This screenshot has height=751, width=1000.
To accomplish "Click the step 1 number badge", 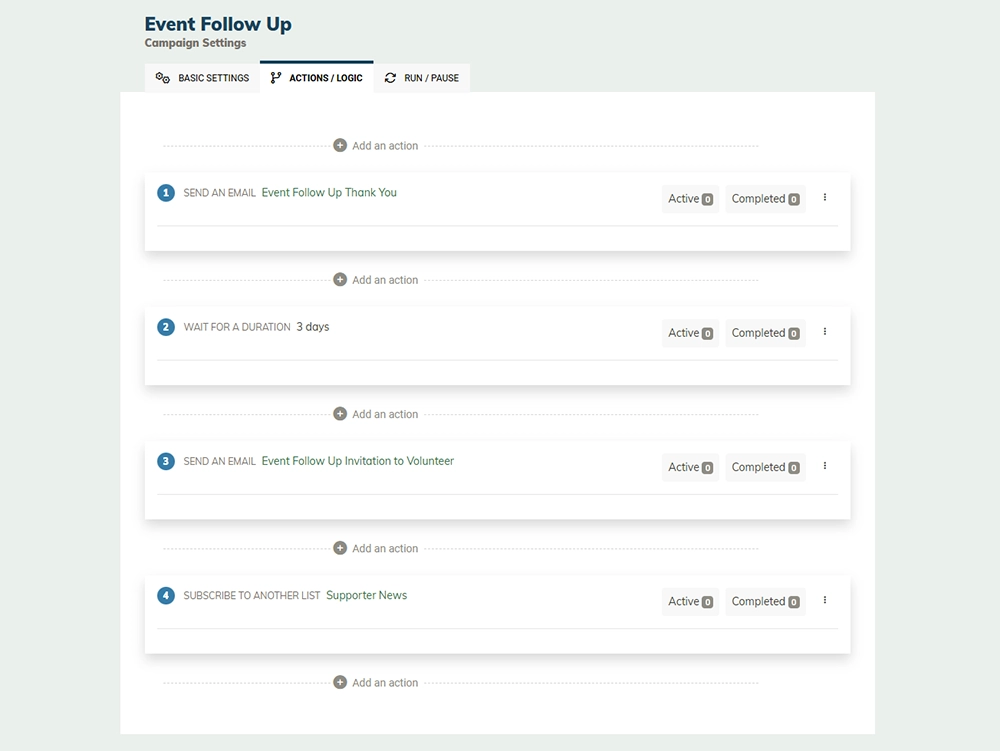I will click(166, 193).
